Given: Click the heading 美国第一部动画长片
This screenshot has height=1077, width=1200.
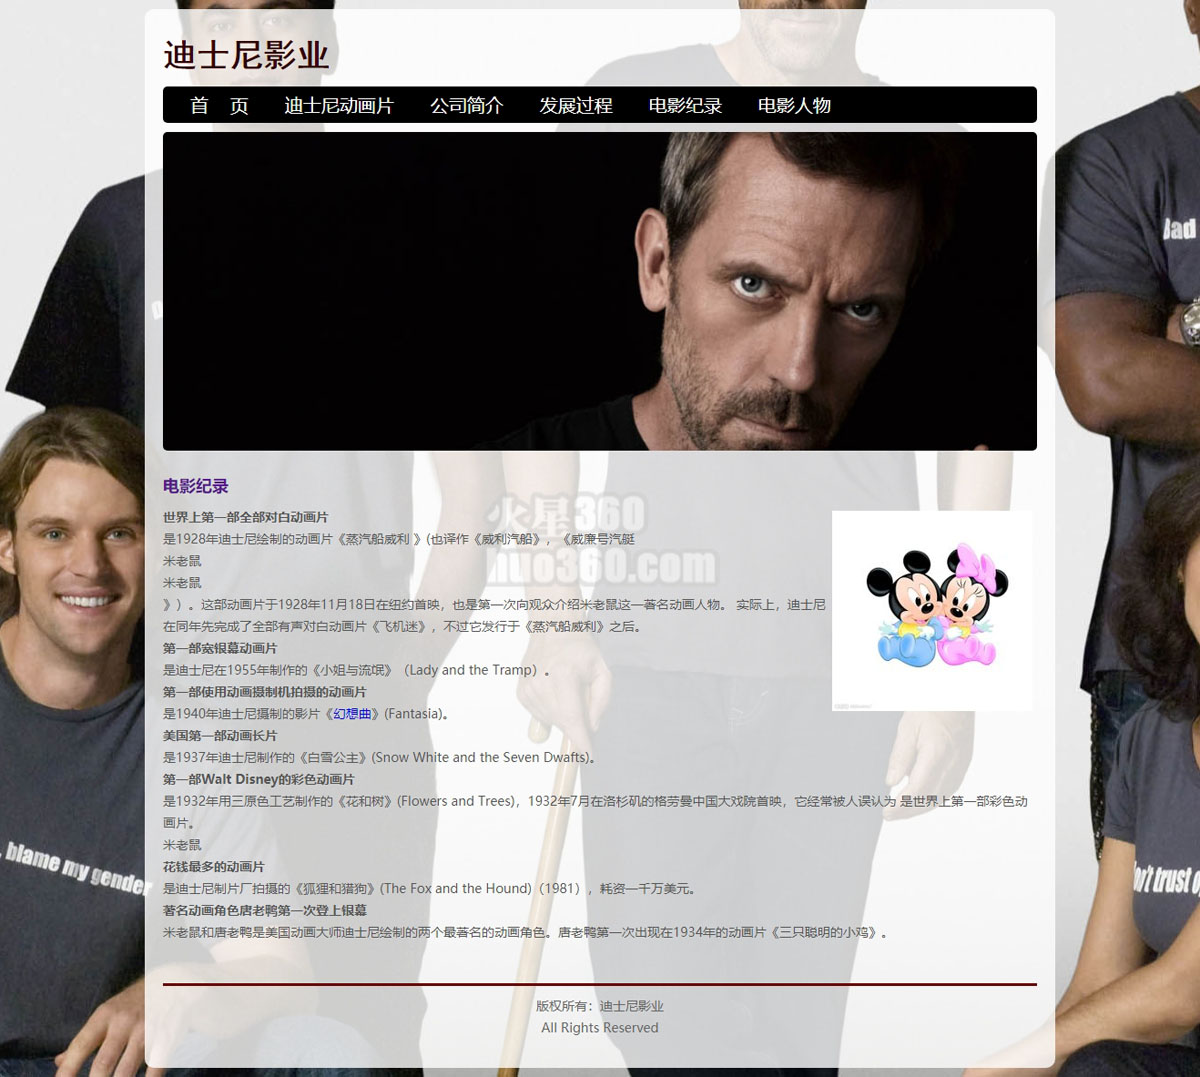Looking at the screenshot, I should click(220, 736).
